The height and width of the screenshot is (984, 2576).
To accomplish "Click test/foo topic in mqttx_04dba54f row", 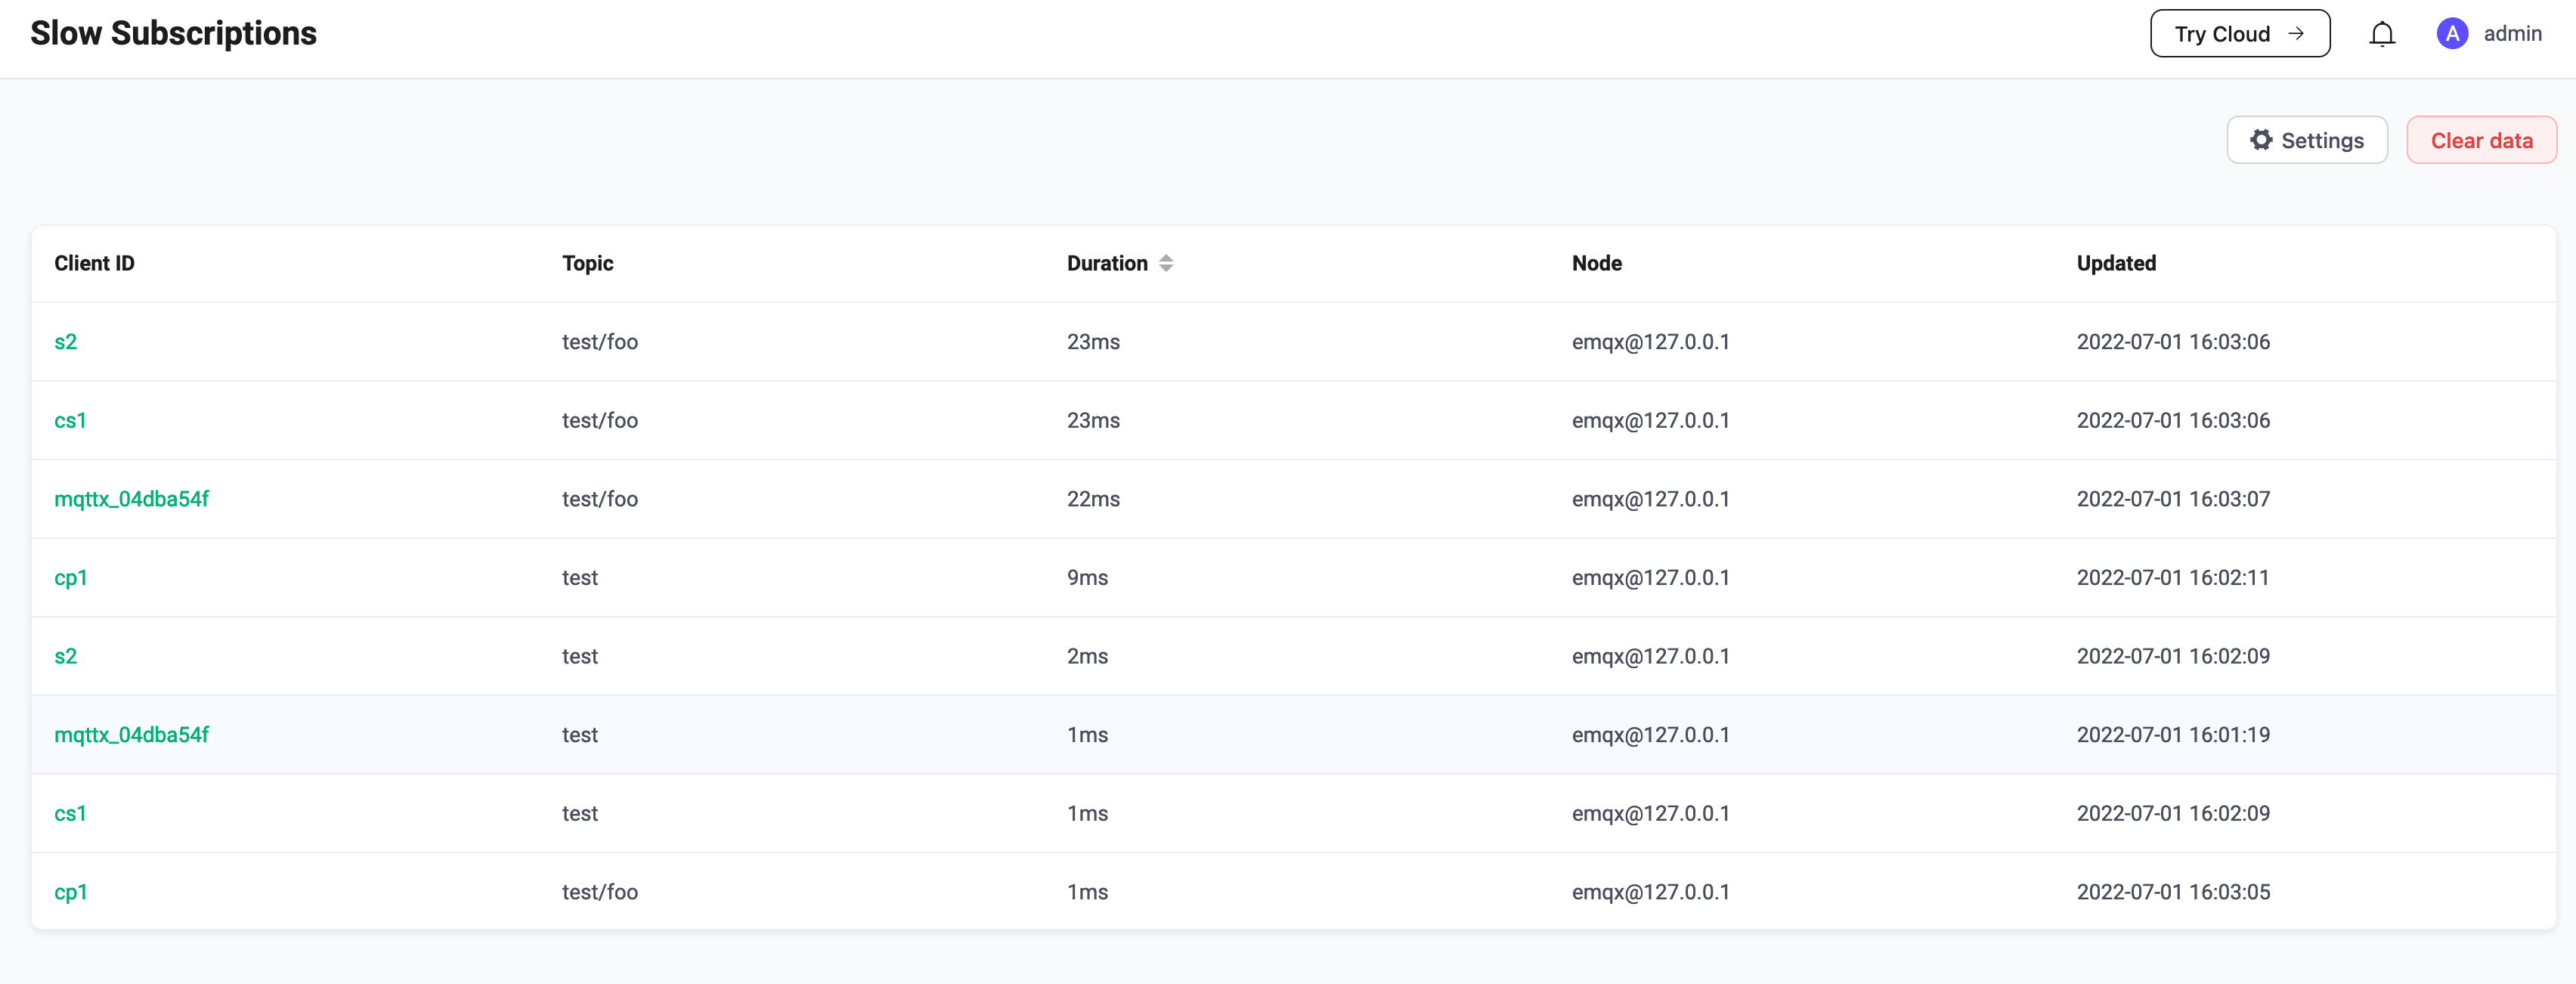I will pos(600,499).
